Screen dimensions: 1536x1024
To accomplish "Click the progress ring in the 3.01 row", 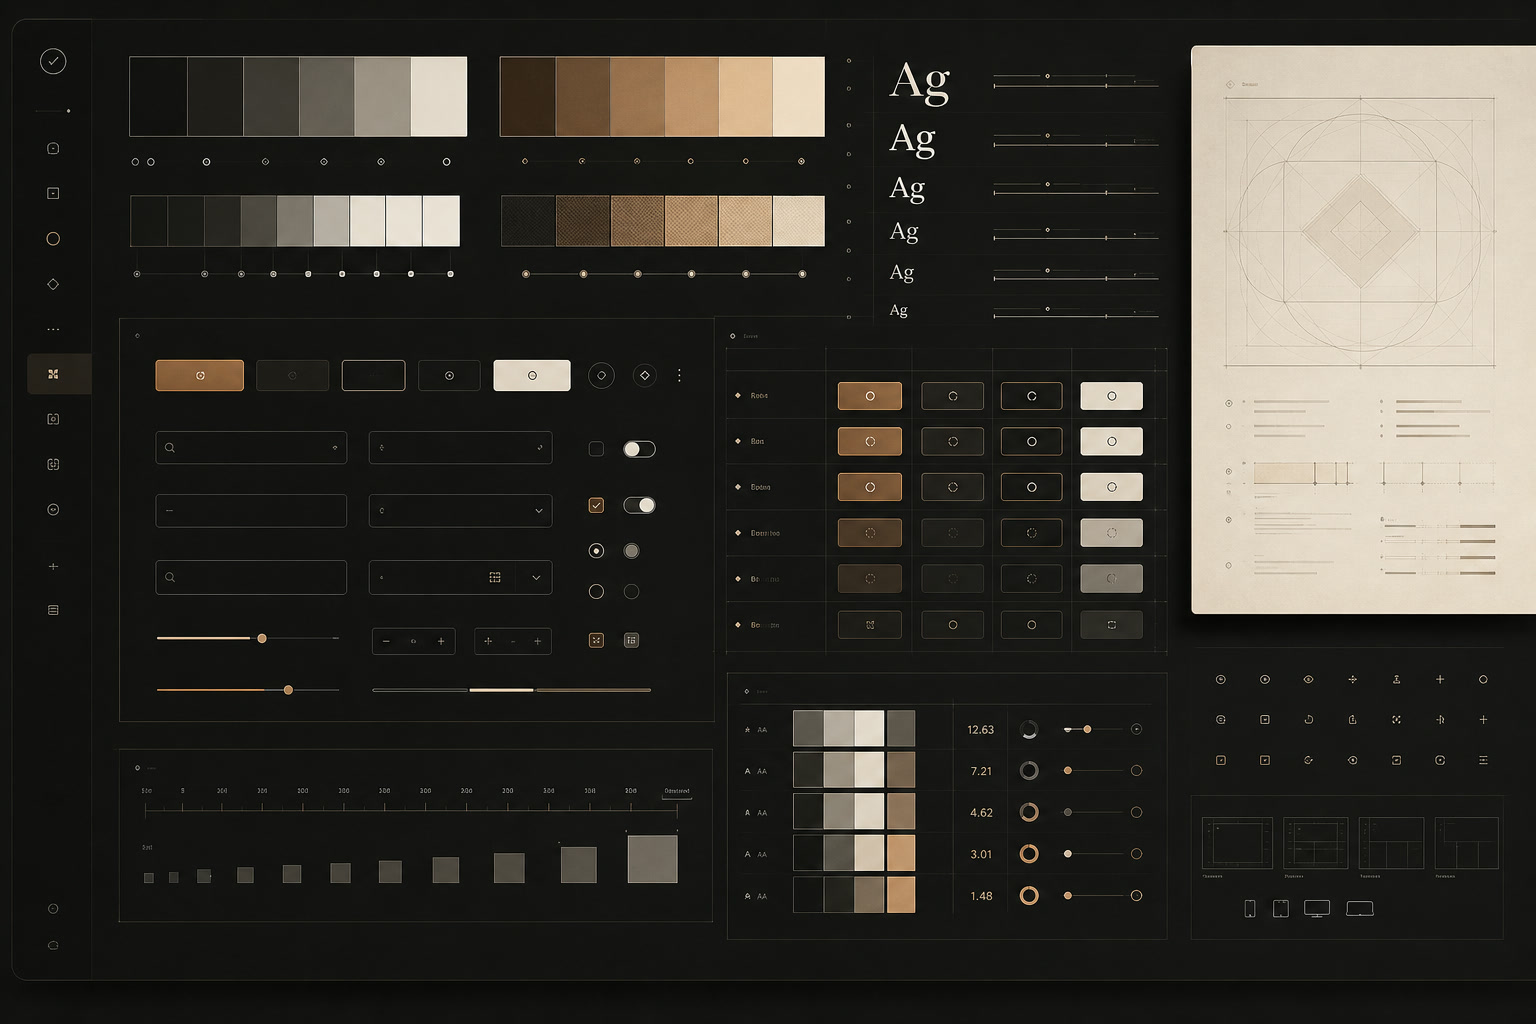I will [x=1028, y=853].
